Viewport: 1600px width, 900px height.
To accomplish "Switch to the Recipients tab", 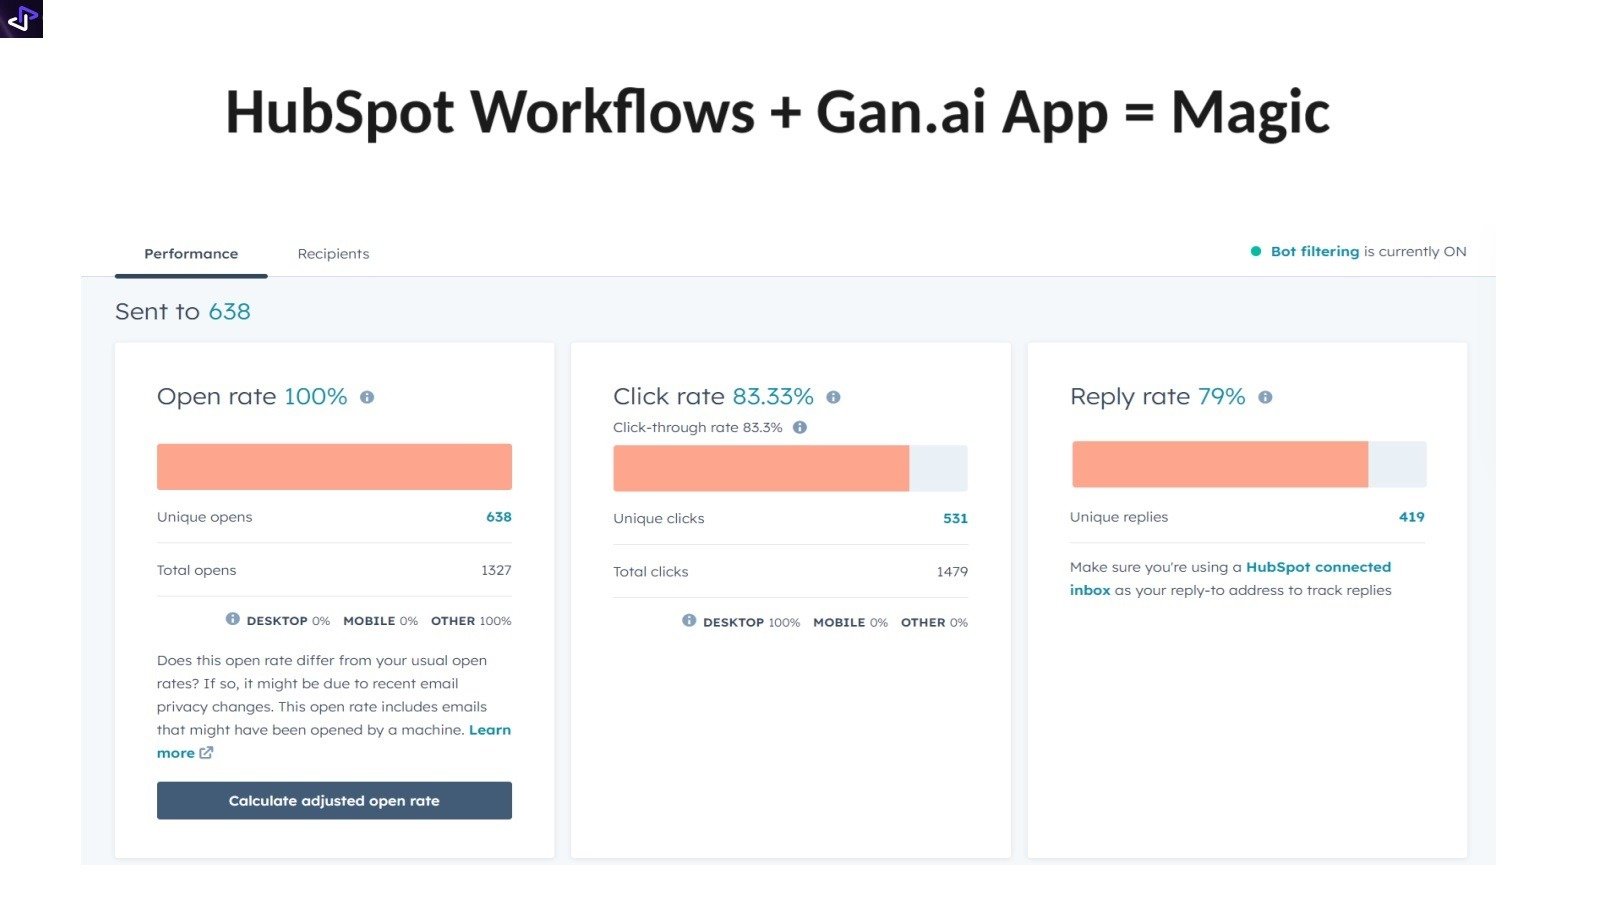I will click(x=333, y=253).
